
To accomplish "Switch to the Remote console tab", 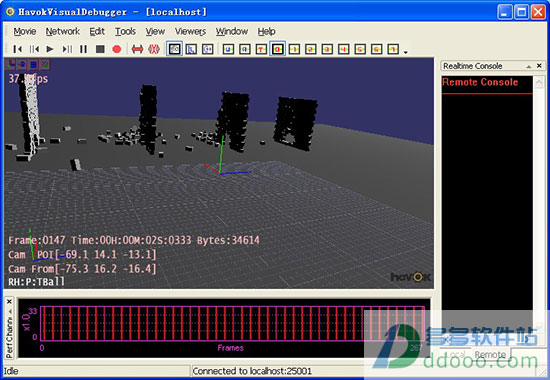I will tap(490, 354).
